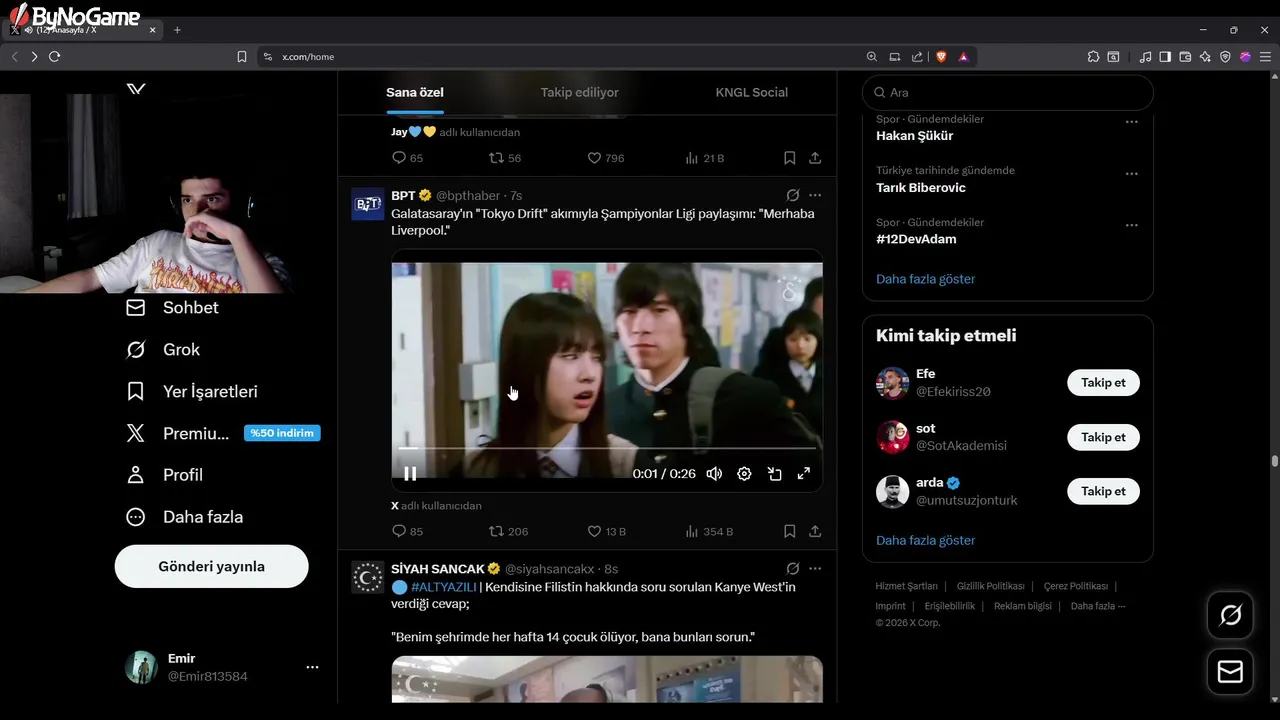Open Premium in the sidebar
This screenshot has height=720, width=1280.
click(222, 433)
